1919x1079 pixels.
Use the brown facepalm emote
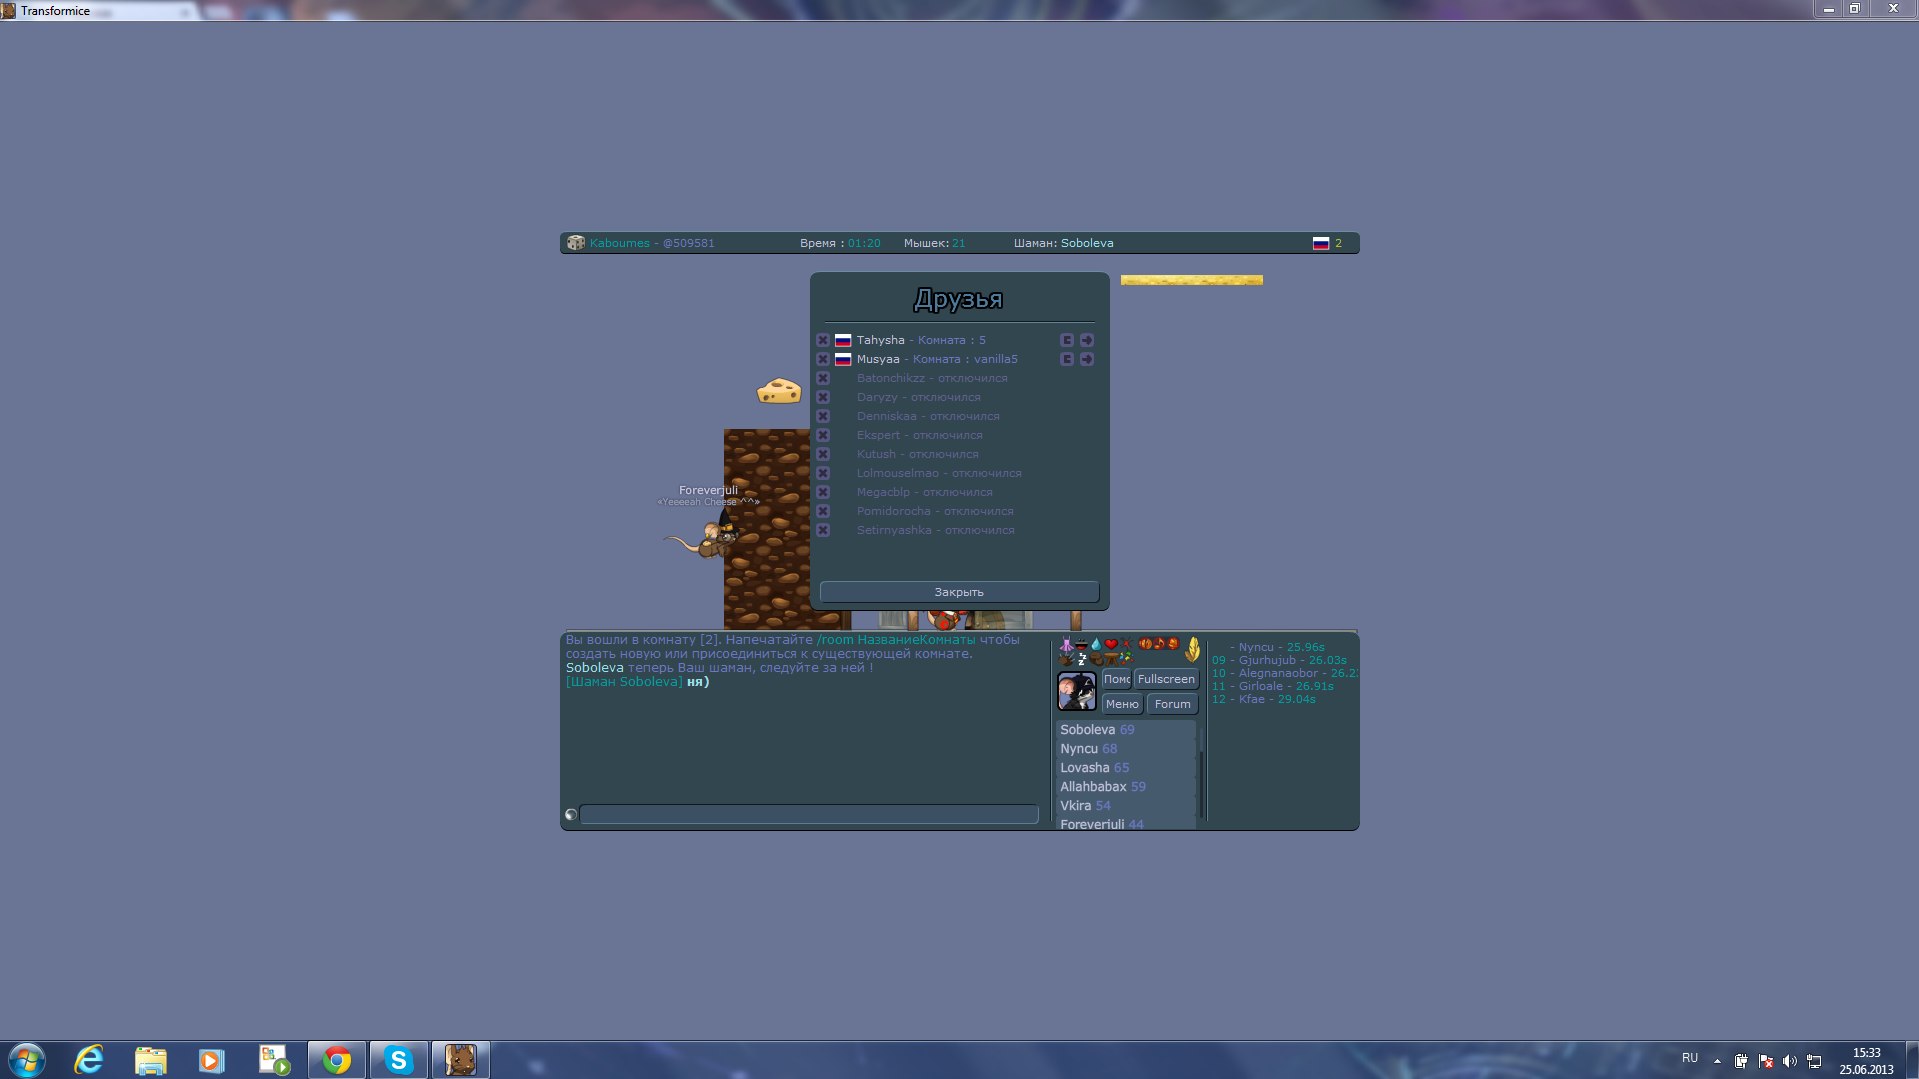(1097, 658)
